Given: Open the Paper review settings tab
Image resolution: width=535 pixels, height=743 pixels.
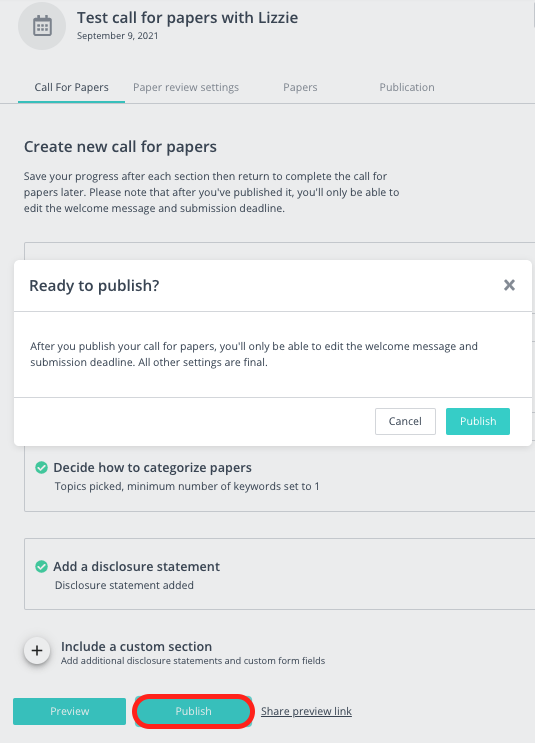Looking at the screenshot, I should tap(186, 87).
